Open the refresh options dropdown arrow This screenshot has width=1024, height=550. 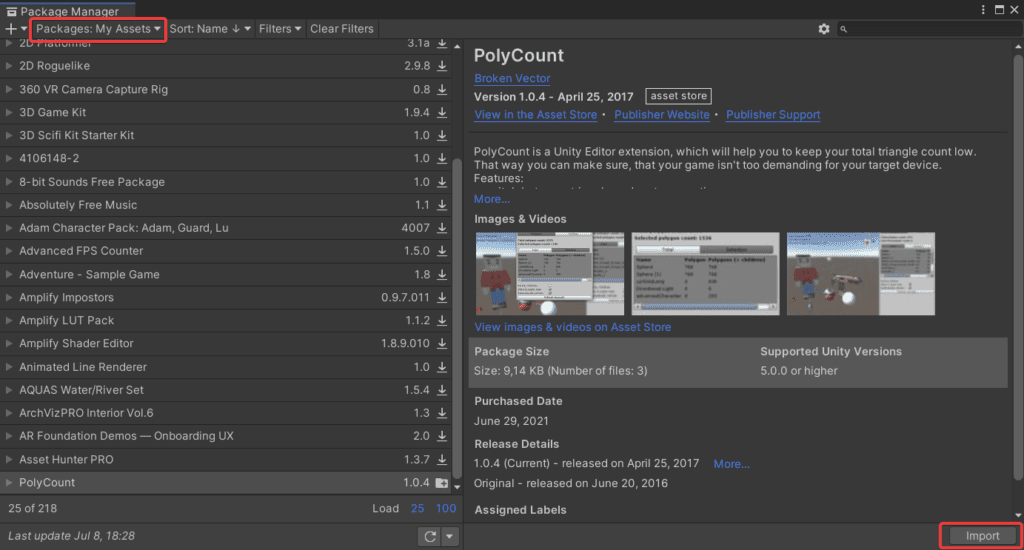(449, 536)
